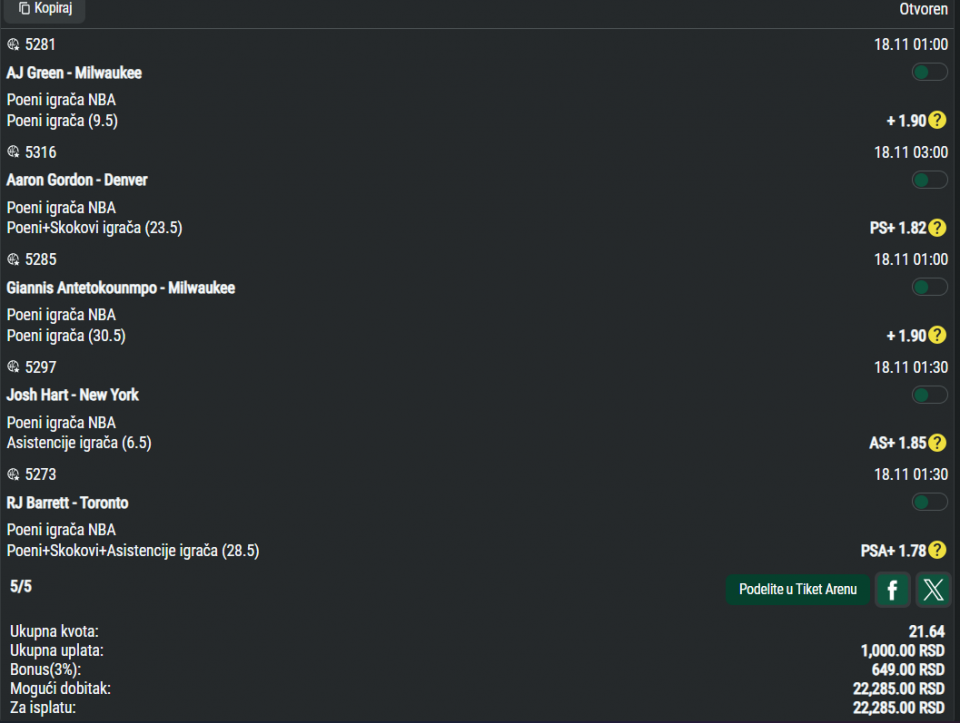Screen dimensions: 960x723
Task: Open help icon next to PS+ 1.82
Action: (937, 228)
